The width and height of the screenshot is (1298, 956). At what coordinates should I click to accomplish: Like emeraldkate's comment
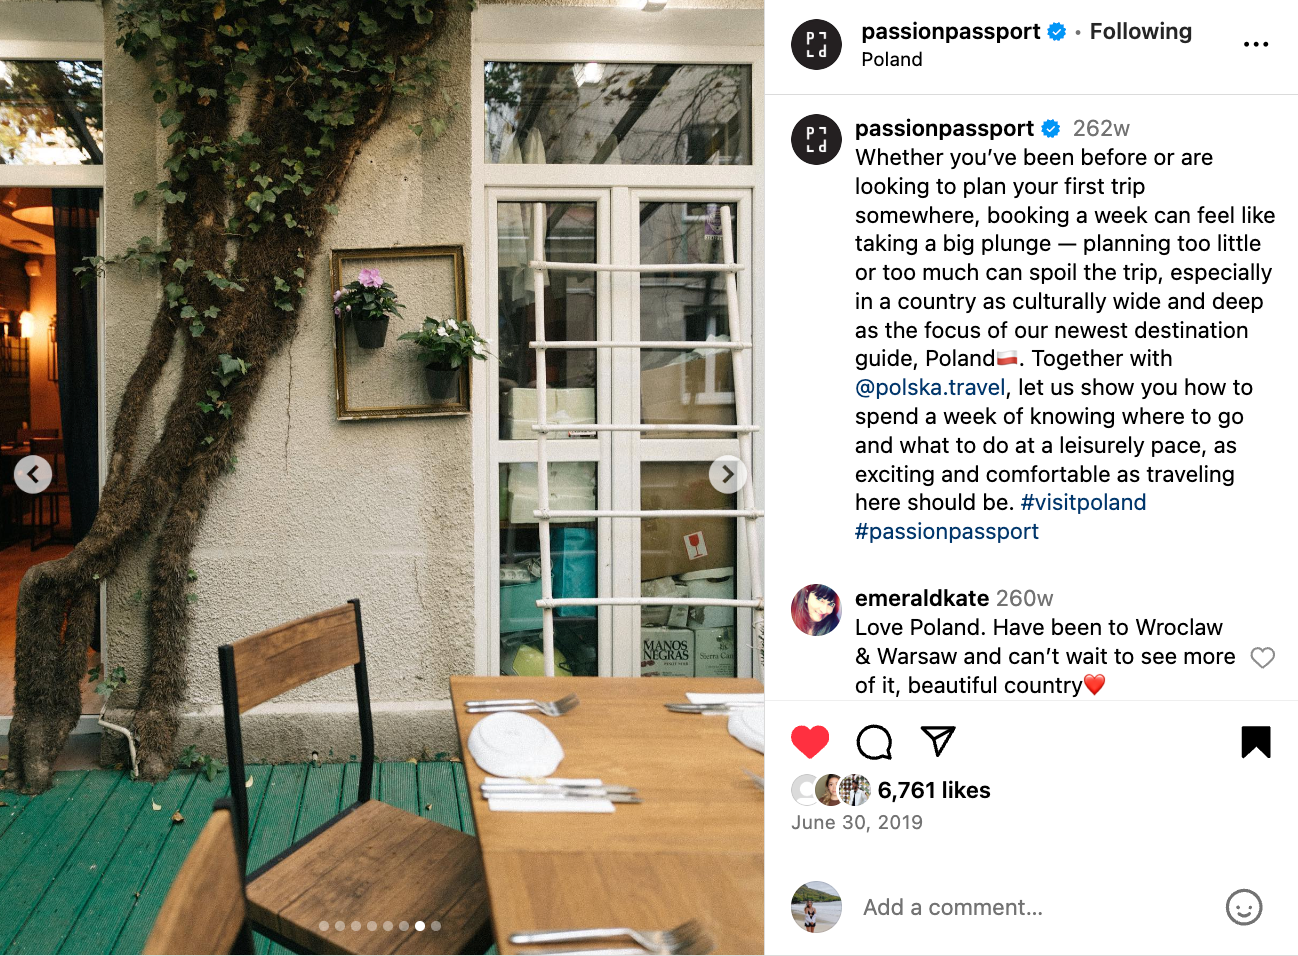point(1263,657)
